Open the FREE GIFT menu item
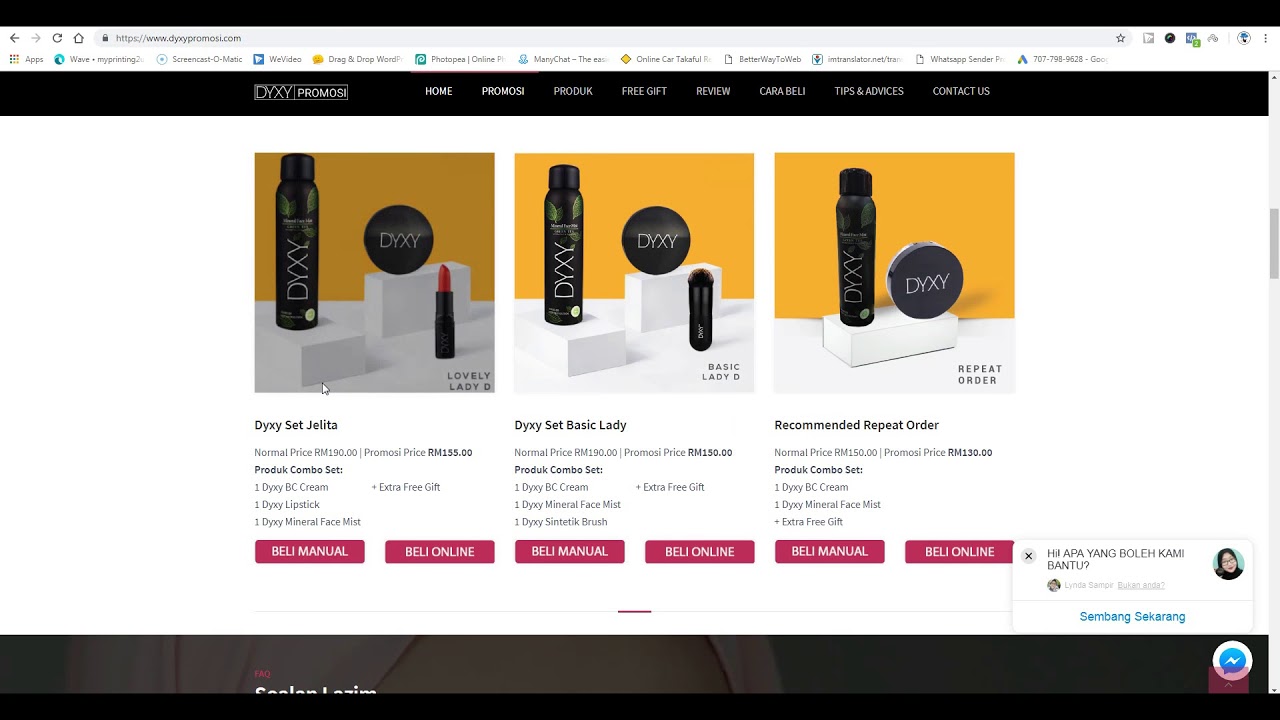This screenshot has height=720, width=1280. [x=644, y=91]
